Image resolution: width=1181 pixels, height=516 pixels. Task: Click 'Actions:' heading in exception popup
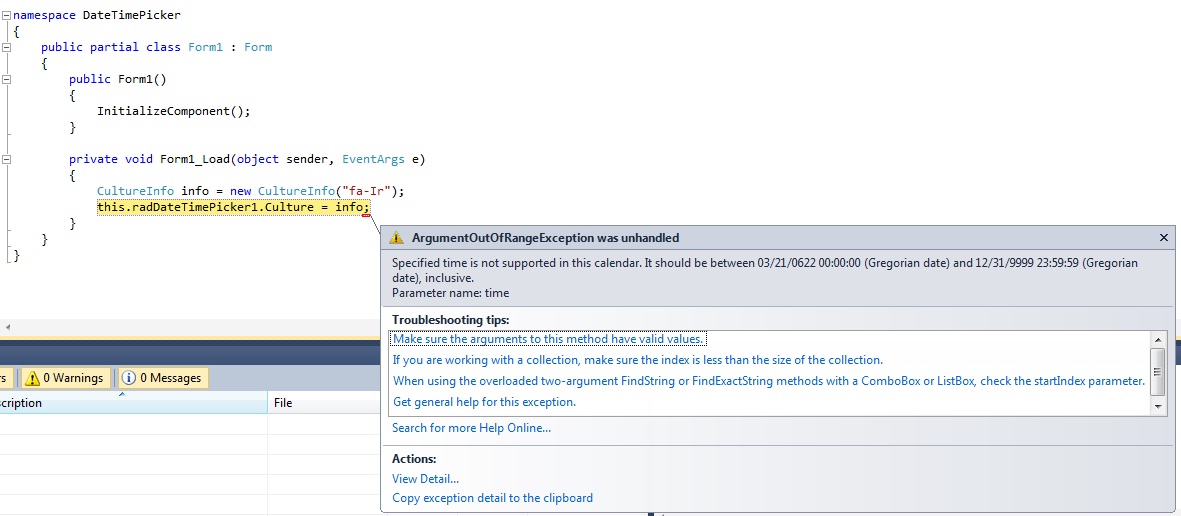click(414, 459)
